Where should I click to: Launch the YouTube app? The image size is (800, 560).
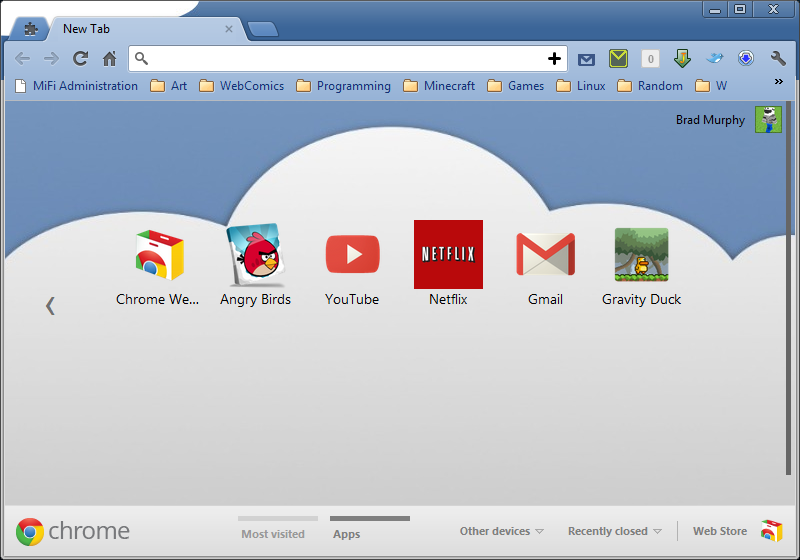(x=352, y=269)
